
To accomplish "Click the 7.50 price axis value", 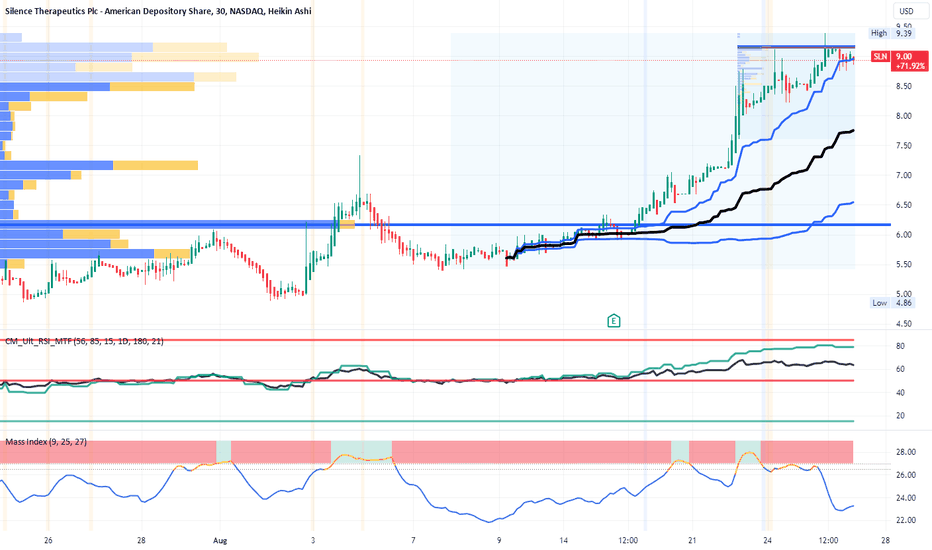I will [903, 146].
